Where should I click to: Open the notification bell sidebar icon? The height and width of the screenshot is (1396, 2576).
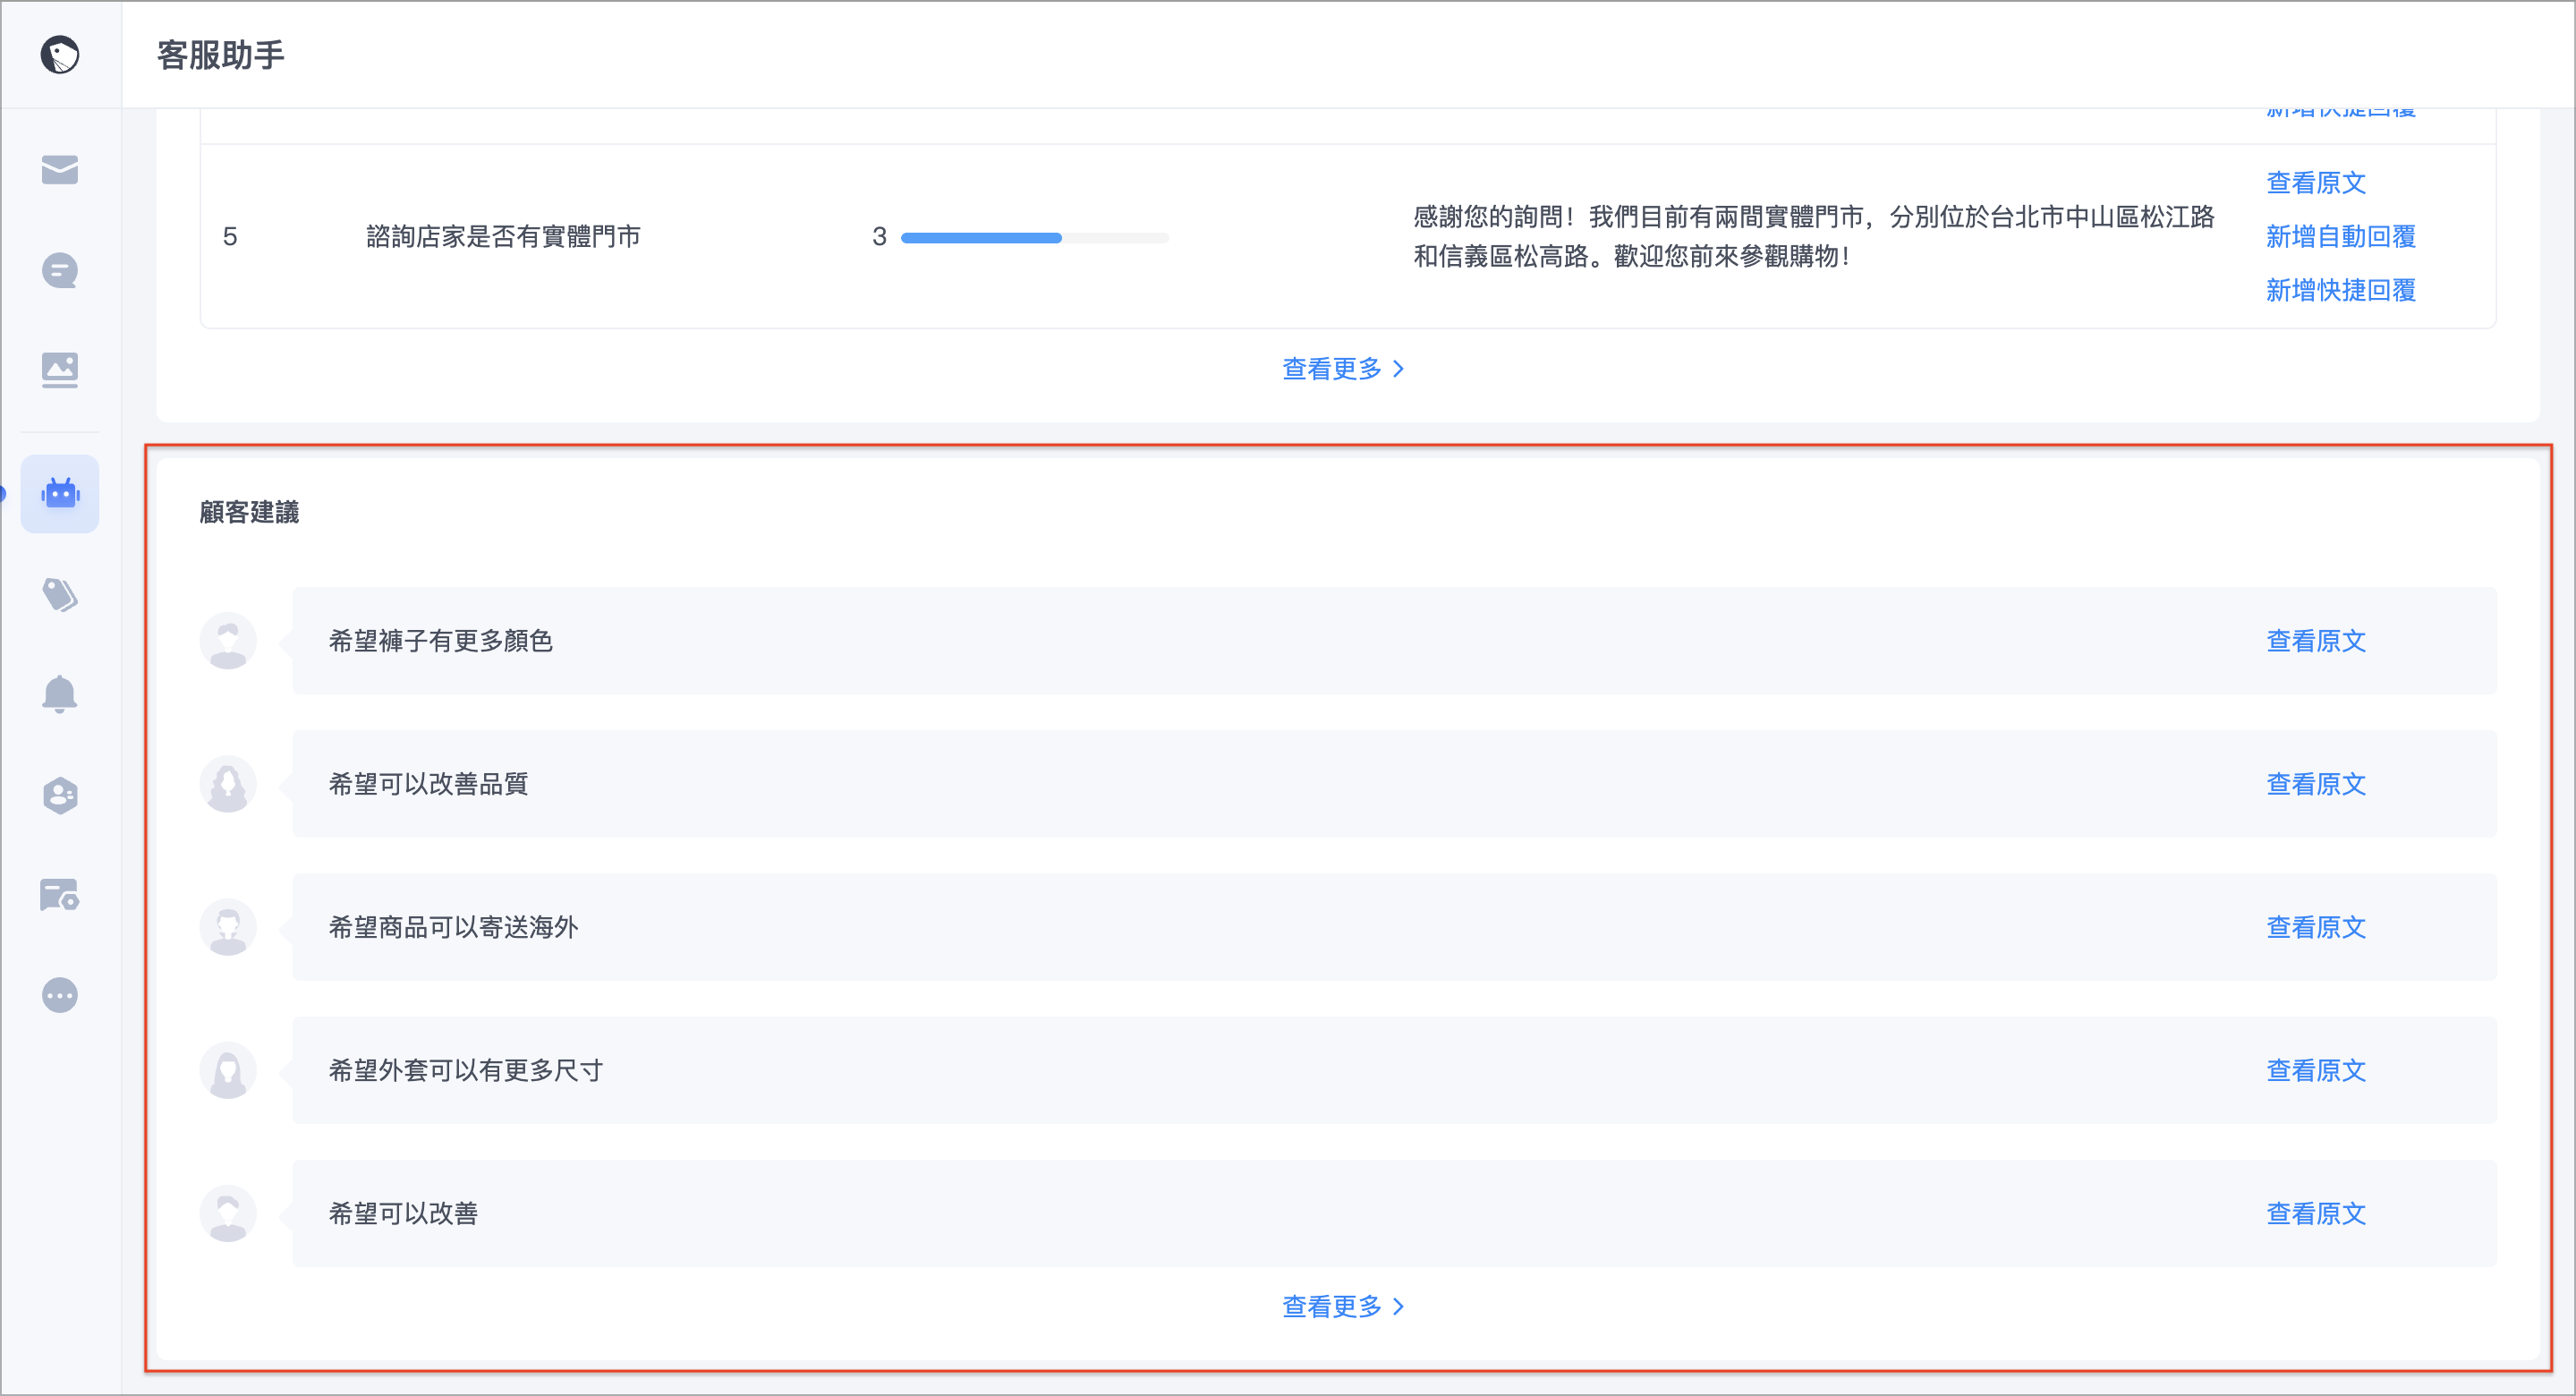point(60,694)
